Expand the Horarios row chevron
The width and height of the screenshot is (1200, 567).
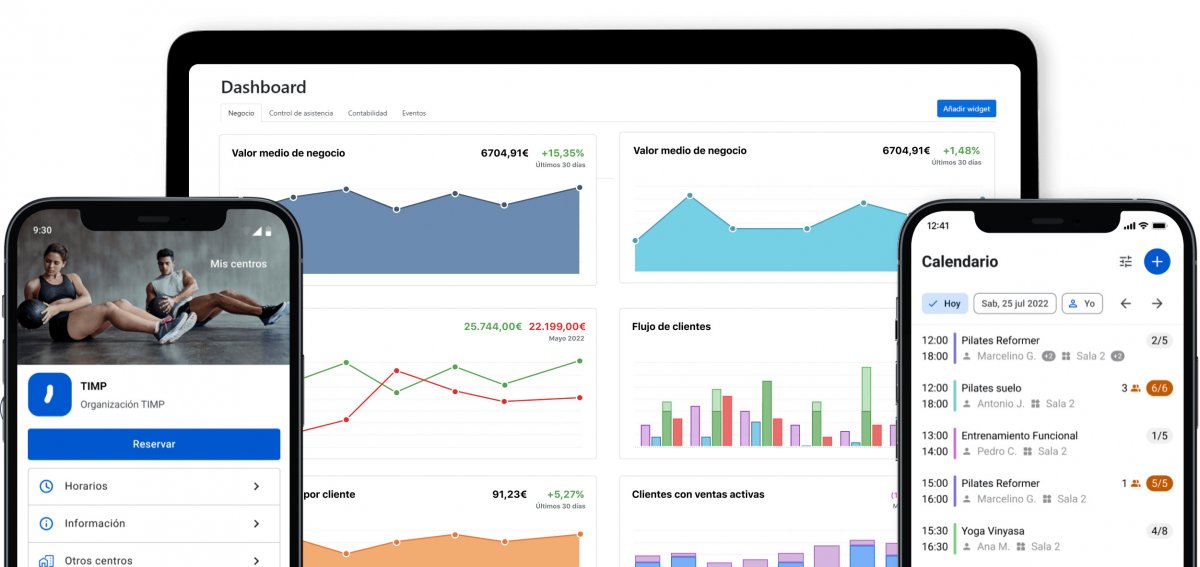[x=256, y=486]
